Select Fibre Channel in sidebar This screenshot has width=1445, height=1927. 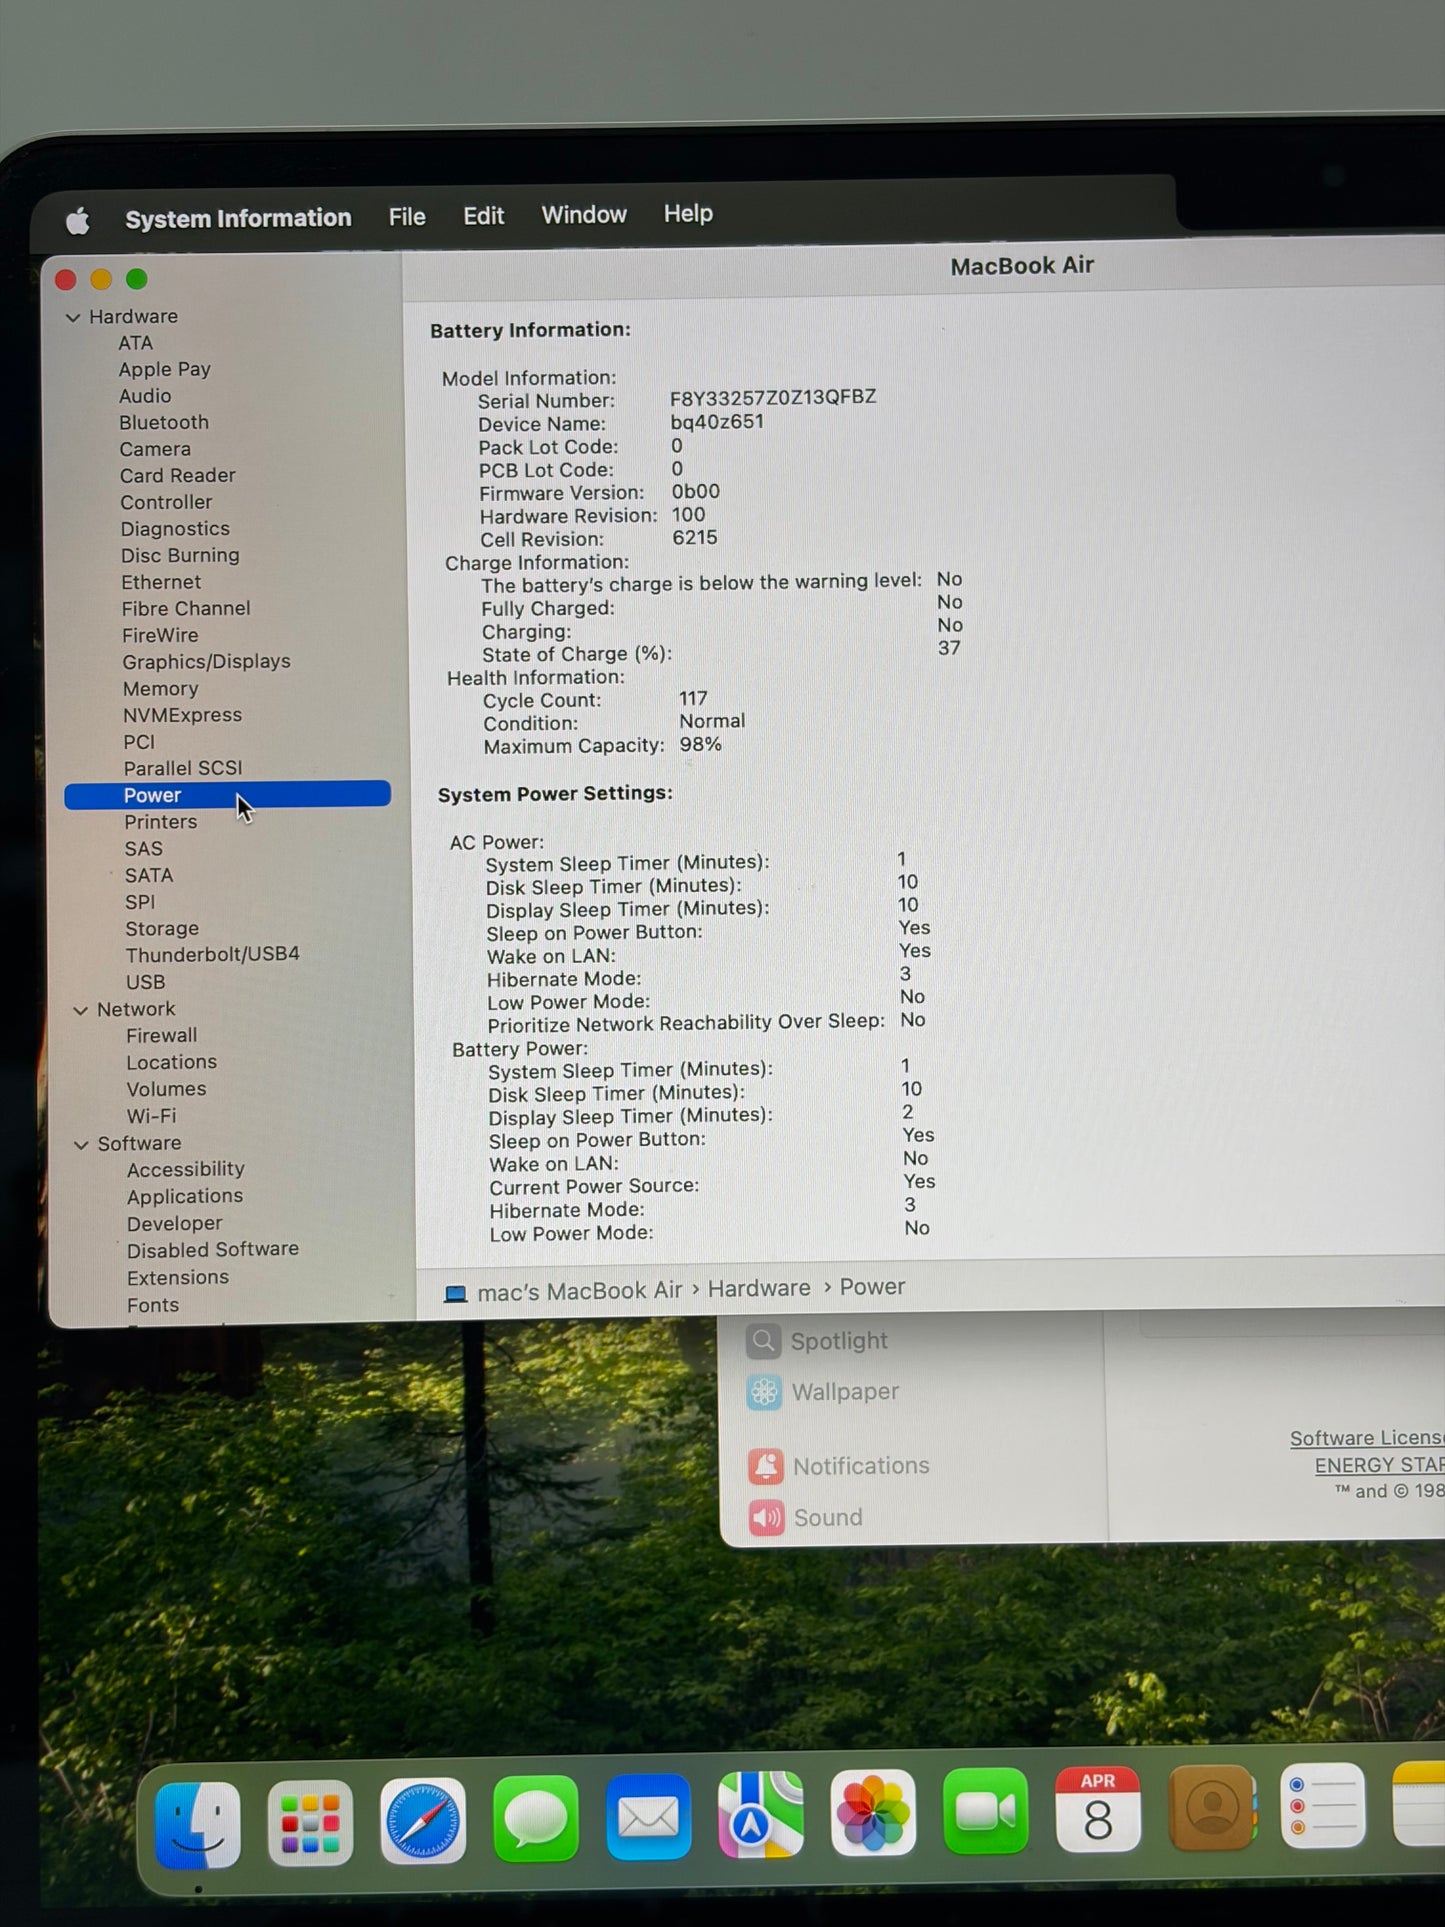coord(186,608)
